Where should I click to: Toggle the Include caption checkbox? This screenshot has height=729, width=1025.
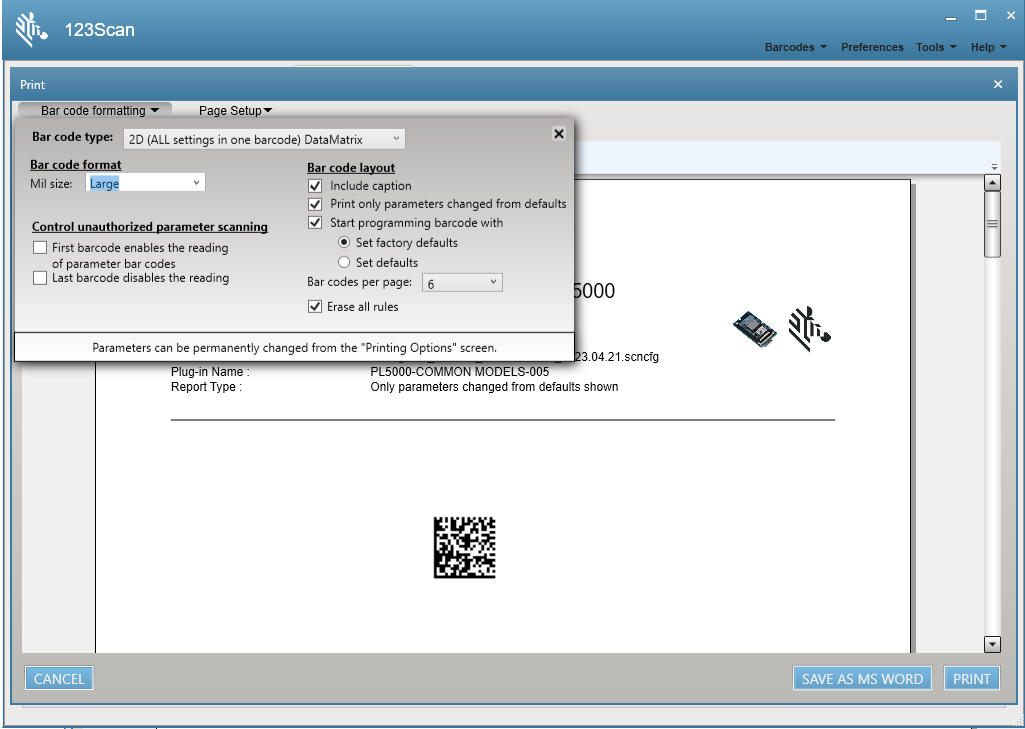(315, 186)
